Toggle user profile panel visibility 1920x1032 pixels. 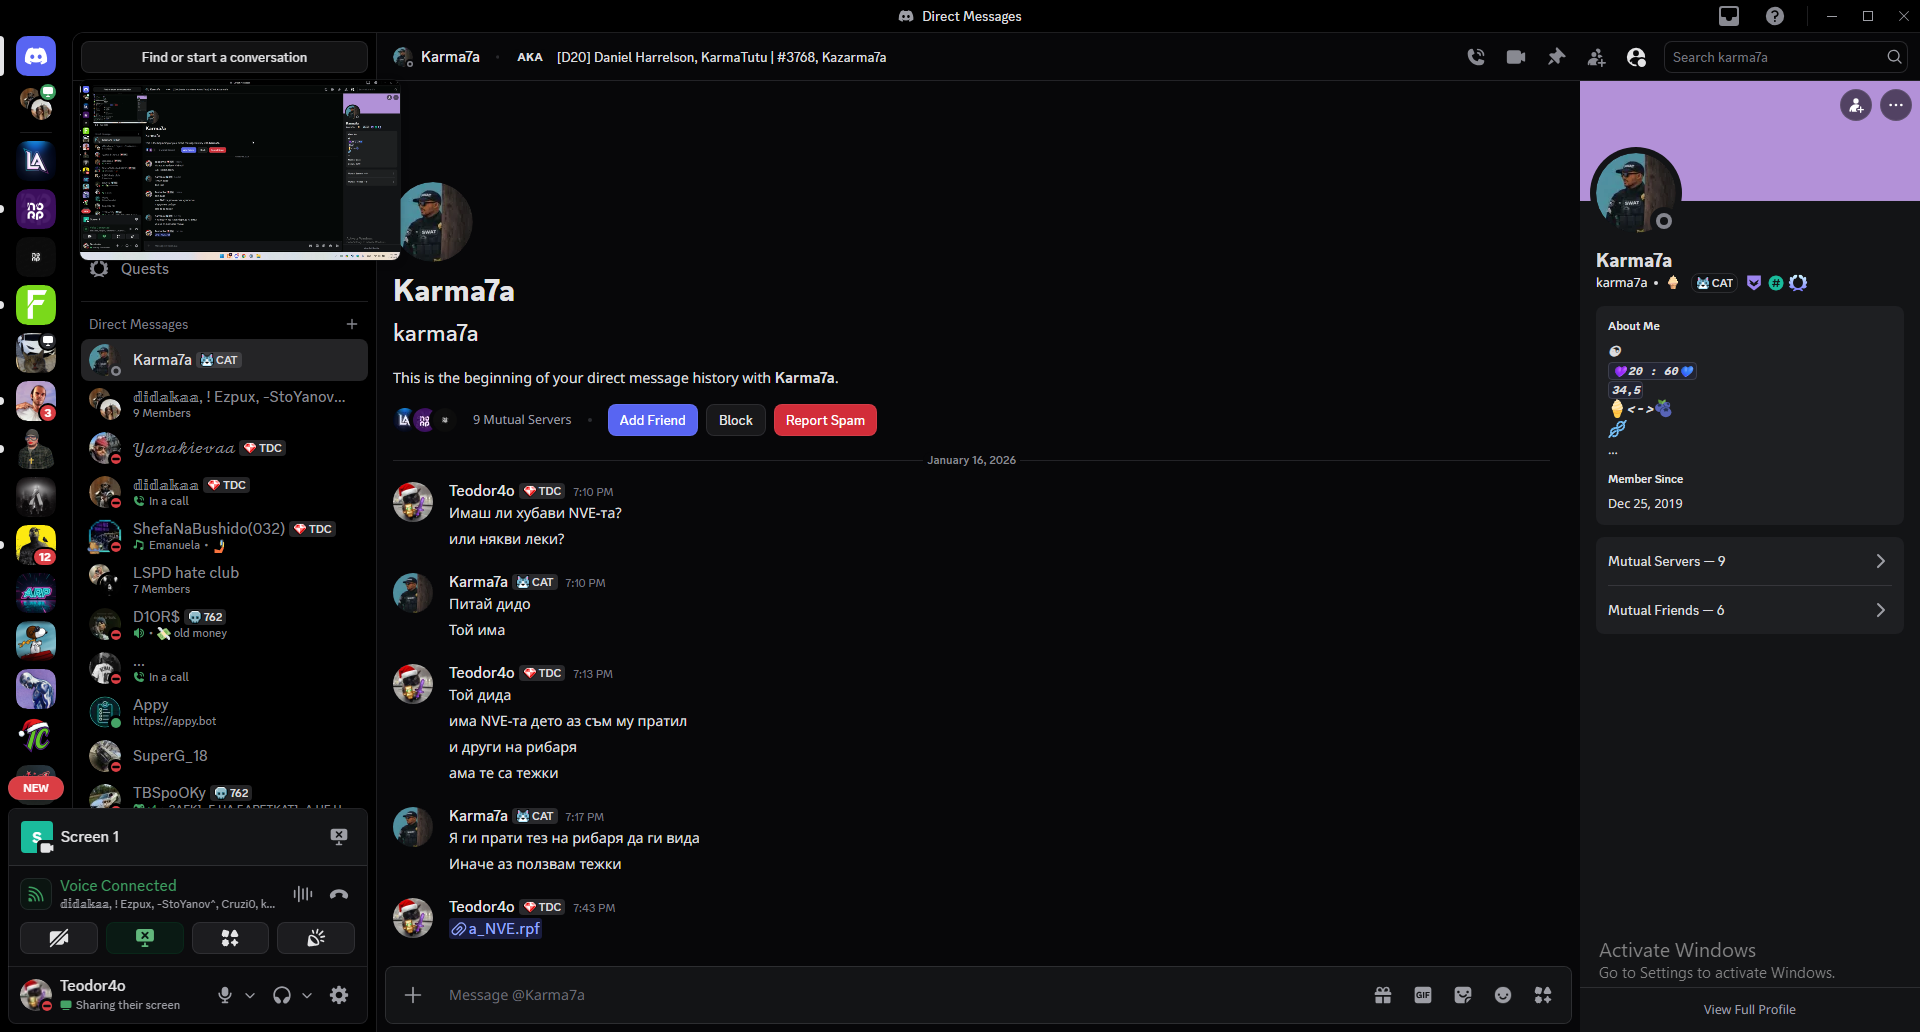(1636, 57)
